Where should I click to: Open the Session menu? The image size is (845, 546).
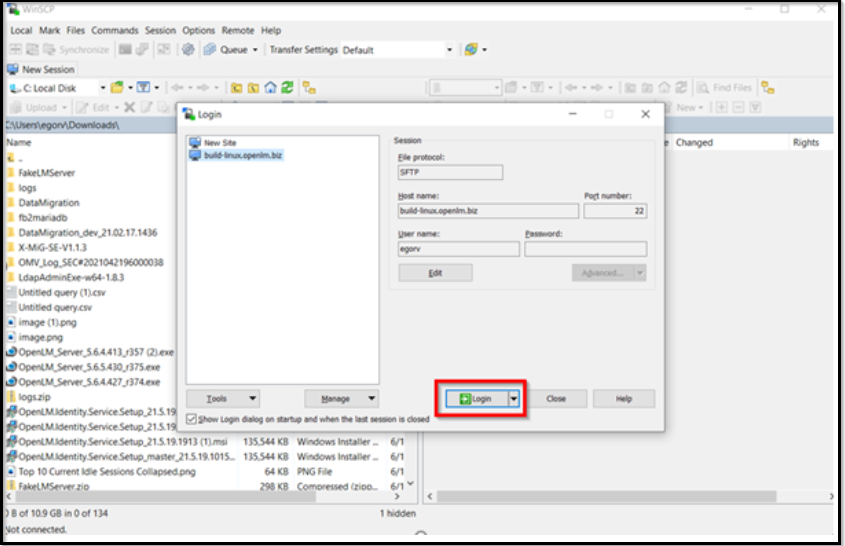click(x=160, y=31)
